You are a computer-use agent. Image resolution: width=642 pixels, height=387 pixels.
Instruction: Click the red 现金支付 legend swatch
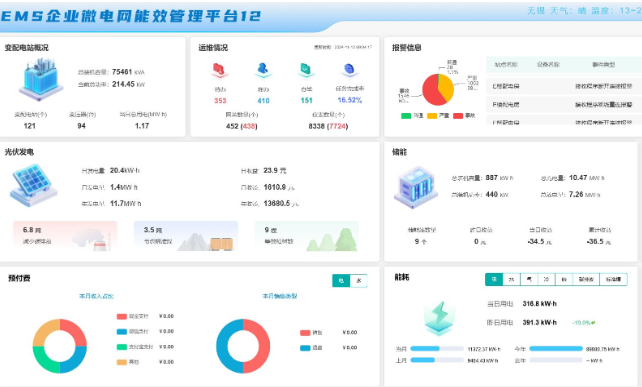pyautogui.click(x=122, y=316)
